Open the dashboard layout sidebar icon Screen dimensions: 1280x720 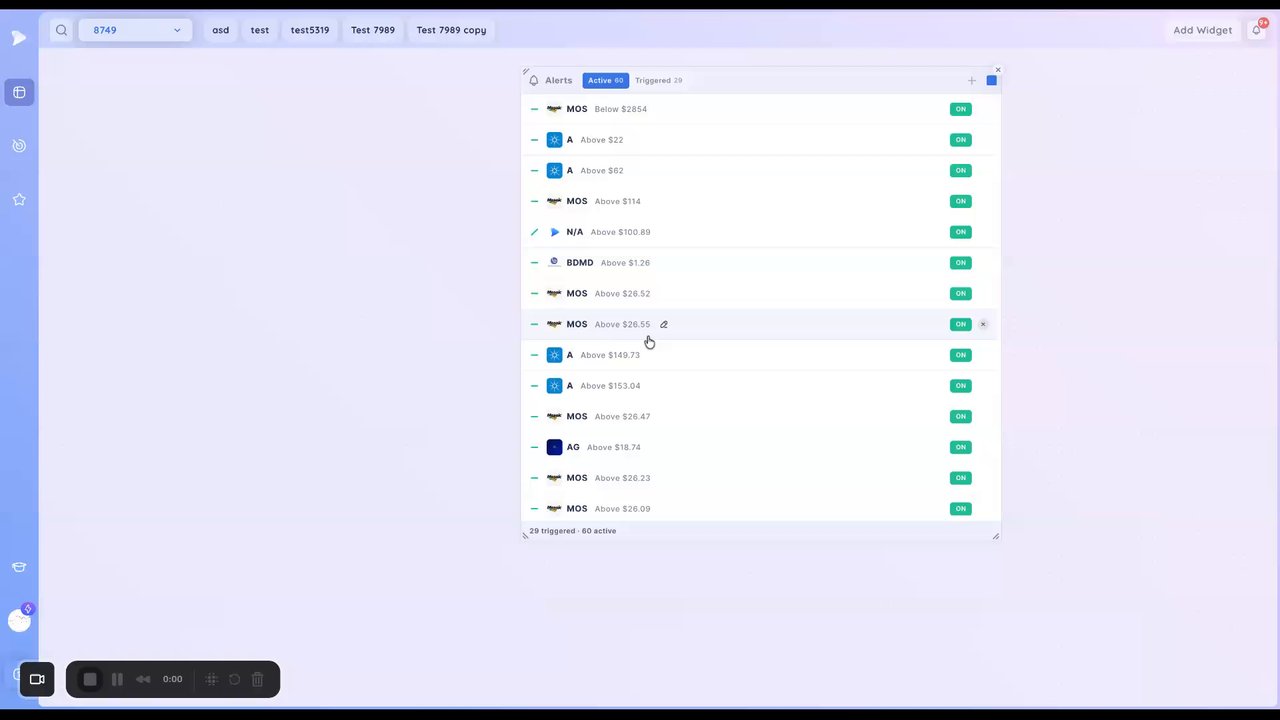[x=19, y=92]
